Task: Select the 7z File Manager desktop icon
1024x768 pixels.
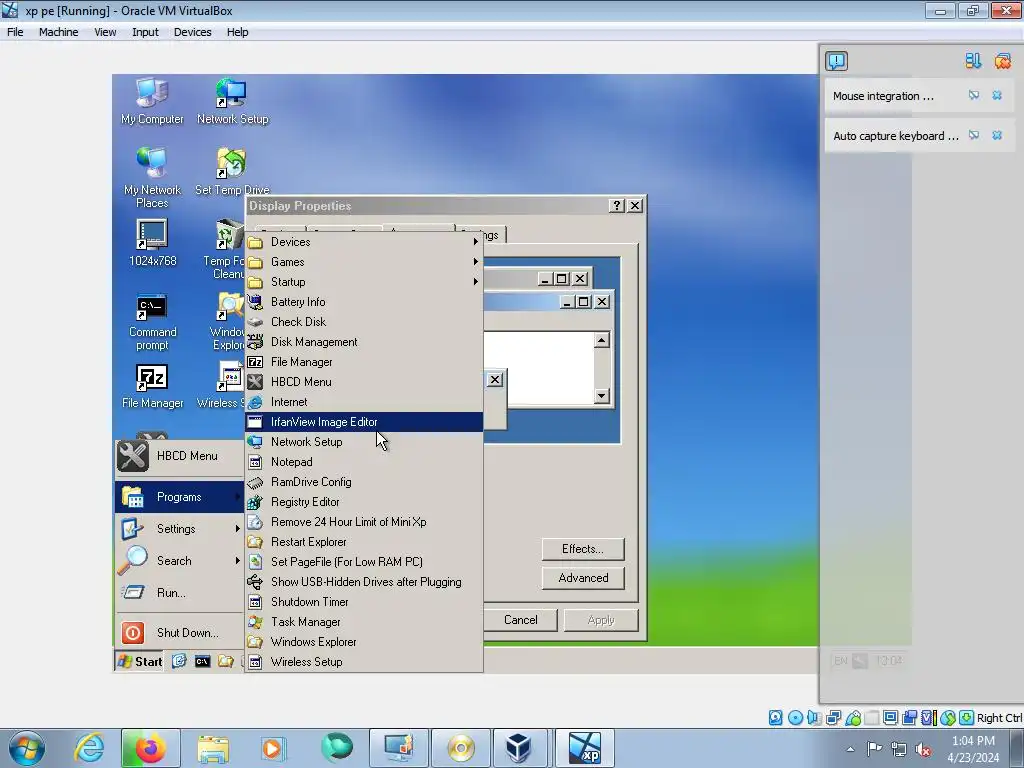Action: click(152, 386)
